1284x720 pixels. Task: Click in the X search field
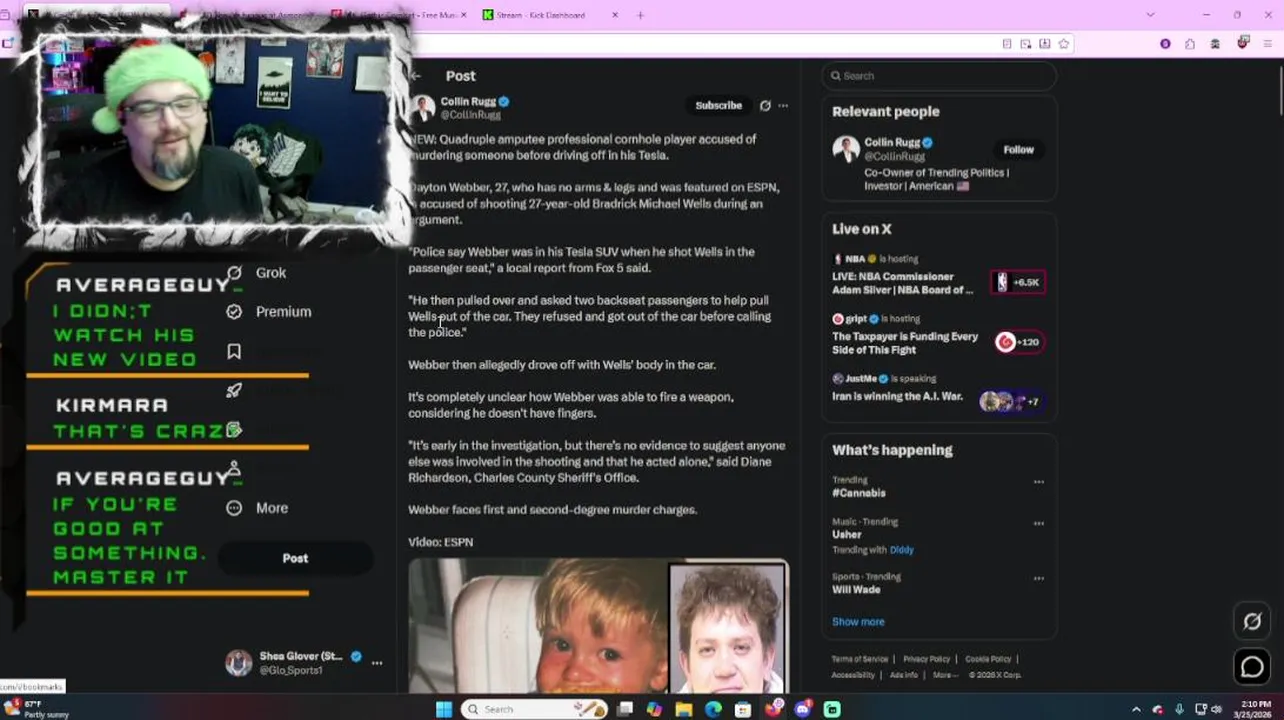pyautogui.click(x=940, y=76)
